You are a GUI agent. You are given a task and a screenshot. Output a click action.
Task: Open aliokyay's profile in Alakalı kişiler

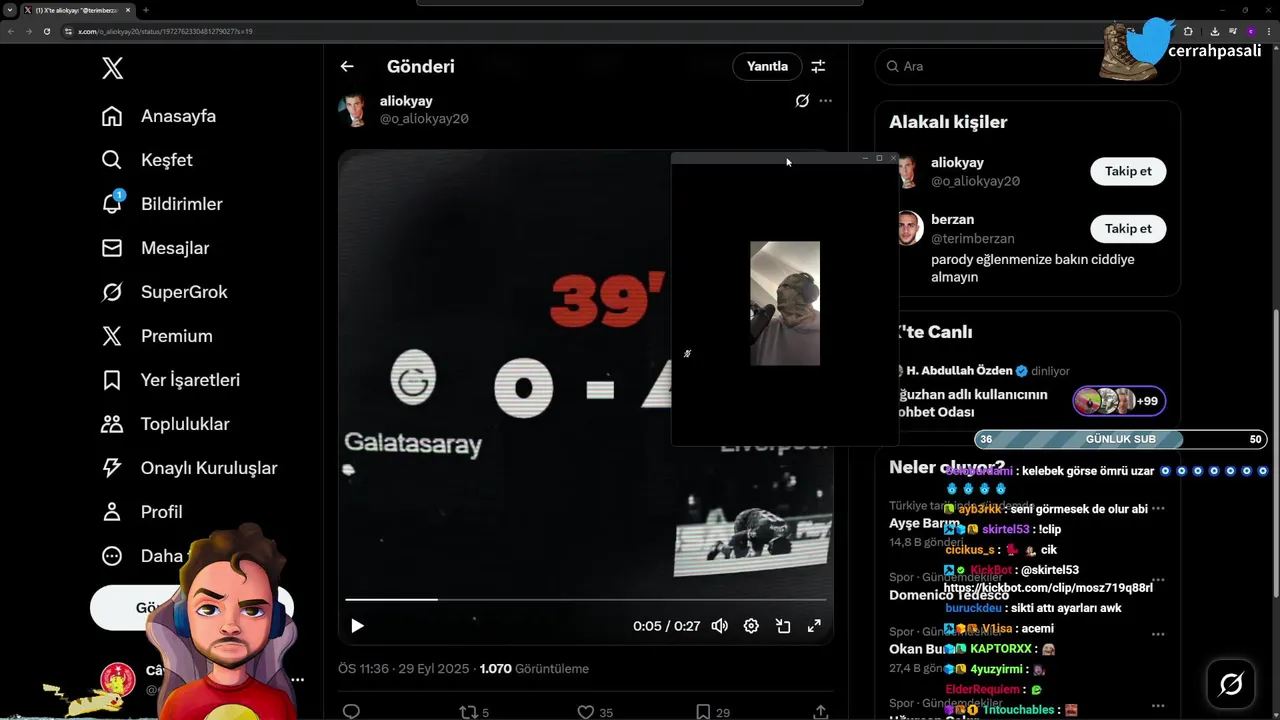tap(957, 163)
